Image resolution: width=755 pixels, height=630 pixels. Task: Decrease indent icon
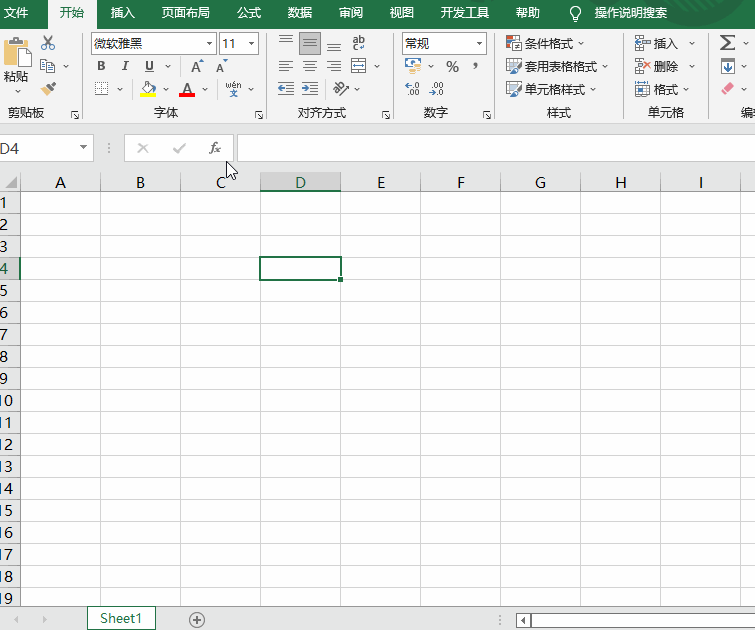286,89
